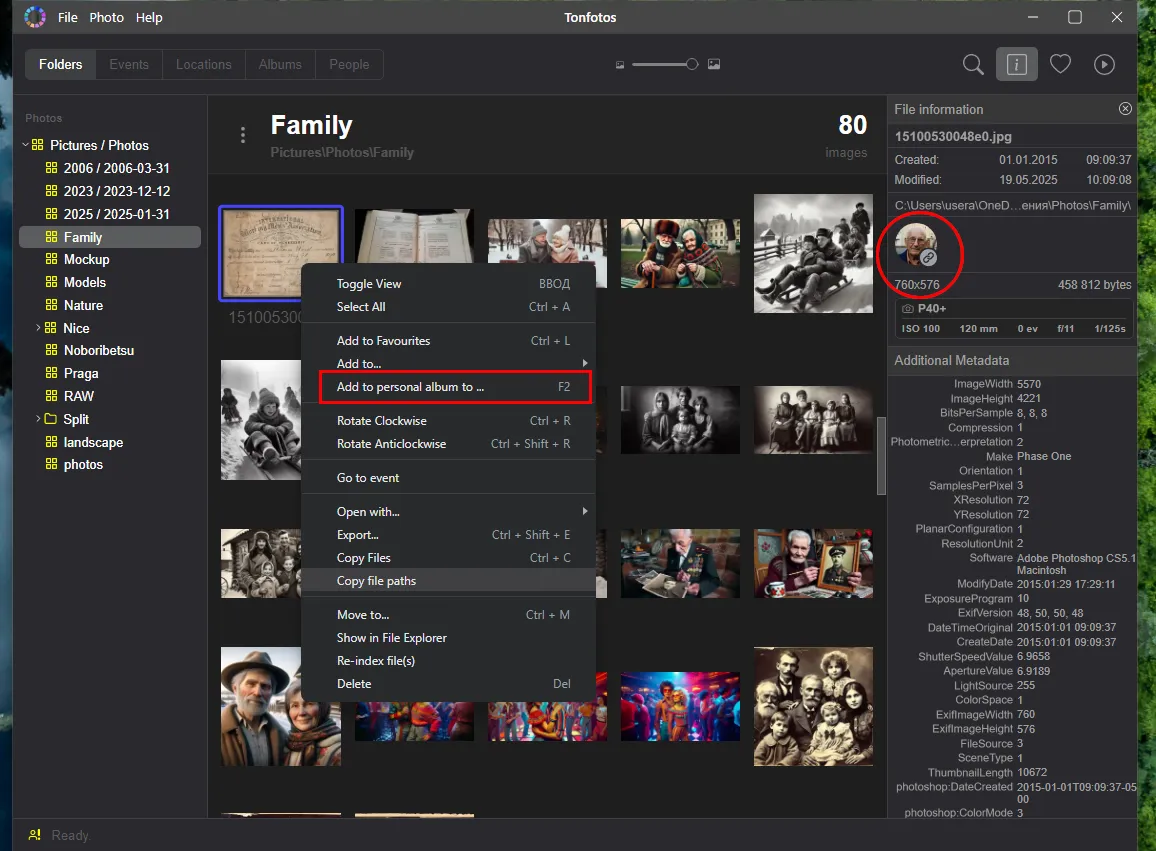Toggle the File information panel with the i button

point(1017,64)
